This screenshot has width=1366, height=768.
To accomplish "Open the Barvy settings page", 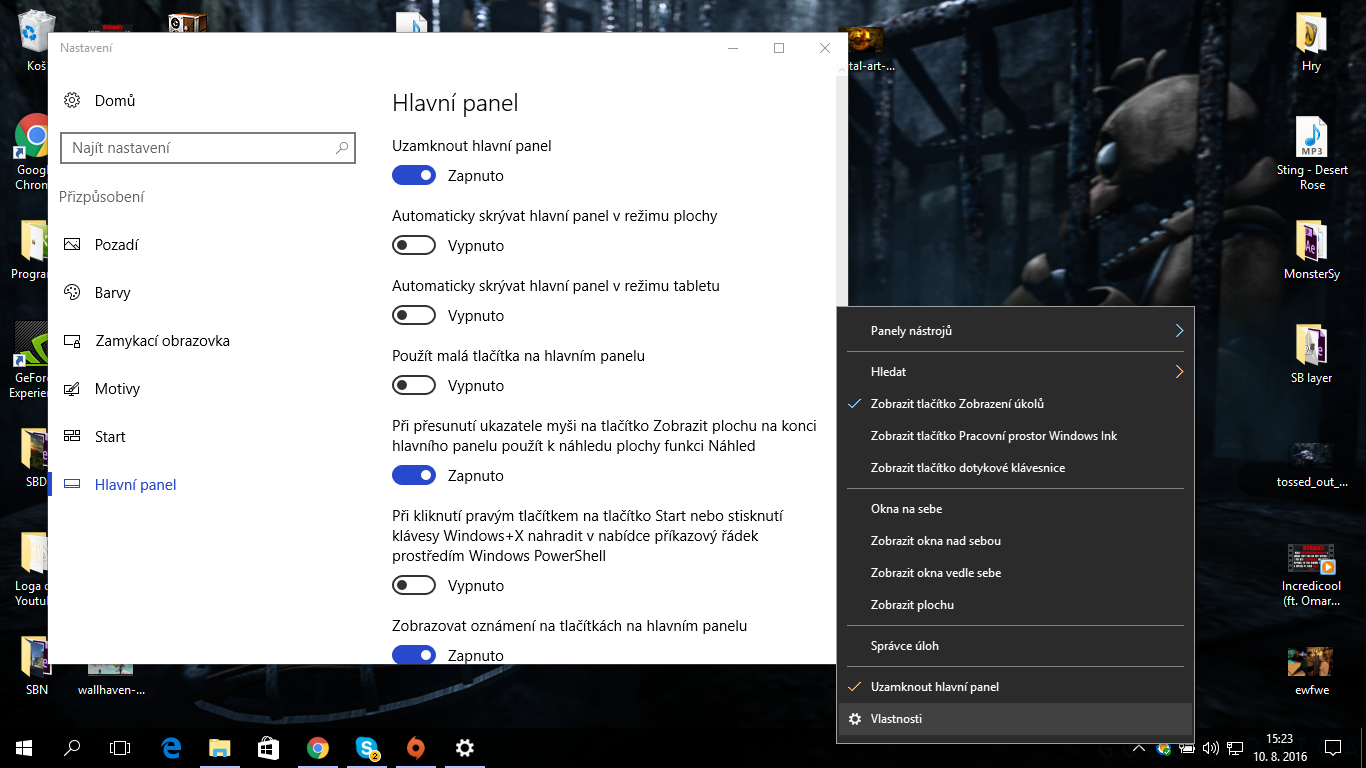I will click(112, 293).
